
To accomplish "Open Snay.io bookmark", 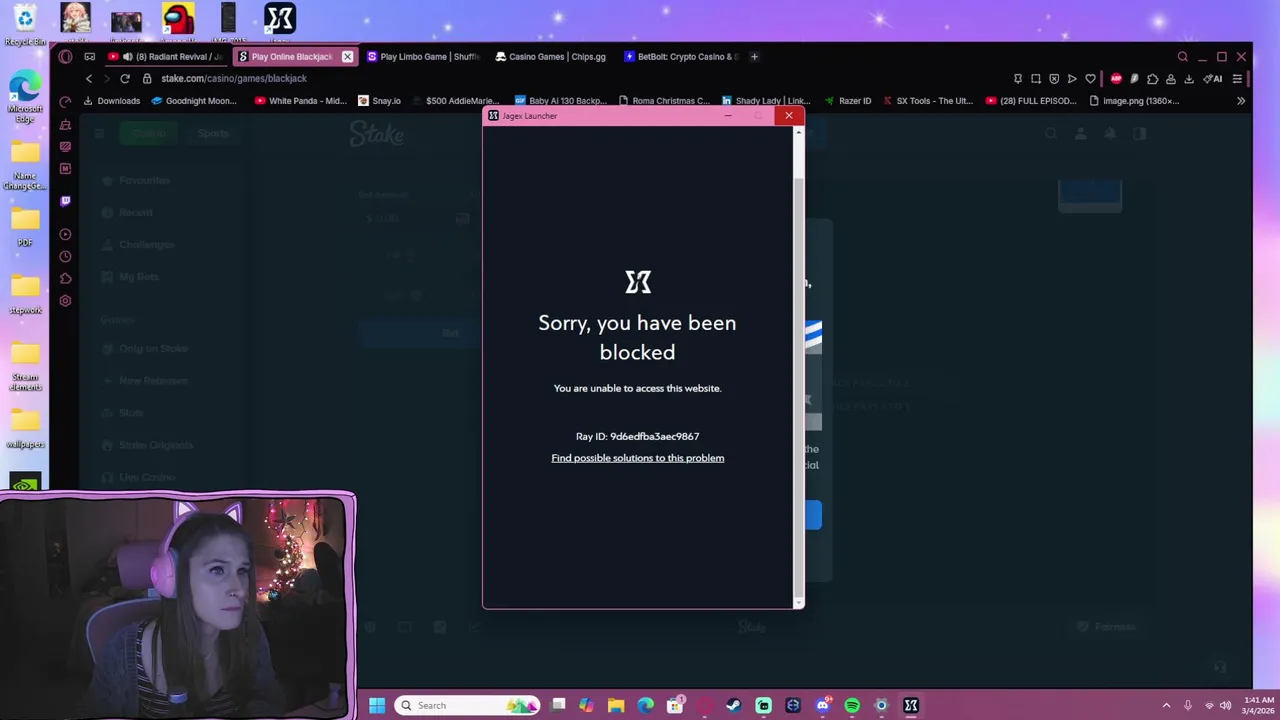I will [x=379, y=101].
